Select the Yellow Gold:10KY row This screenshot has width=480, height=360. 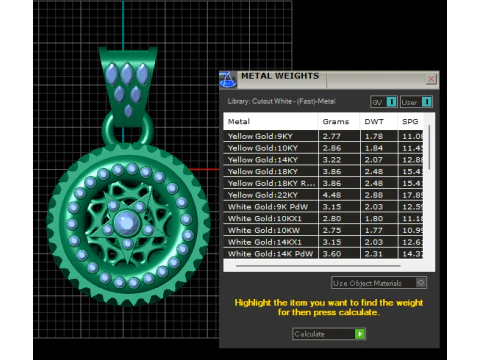coord(323,148)
